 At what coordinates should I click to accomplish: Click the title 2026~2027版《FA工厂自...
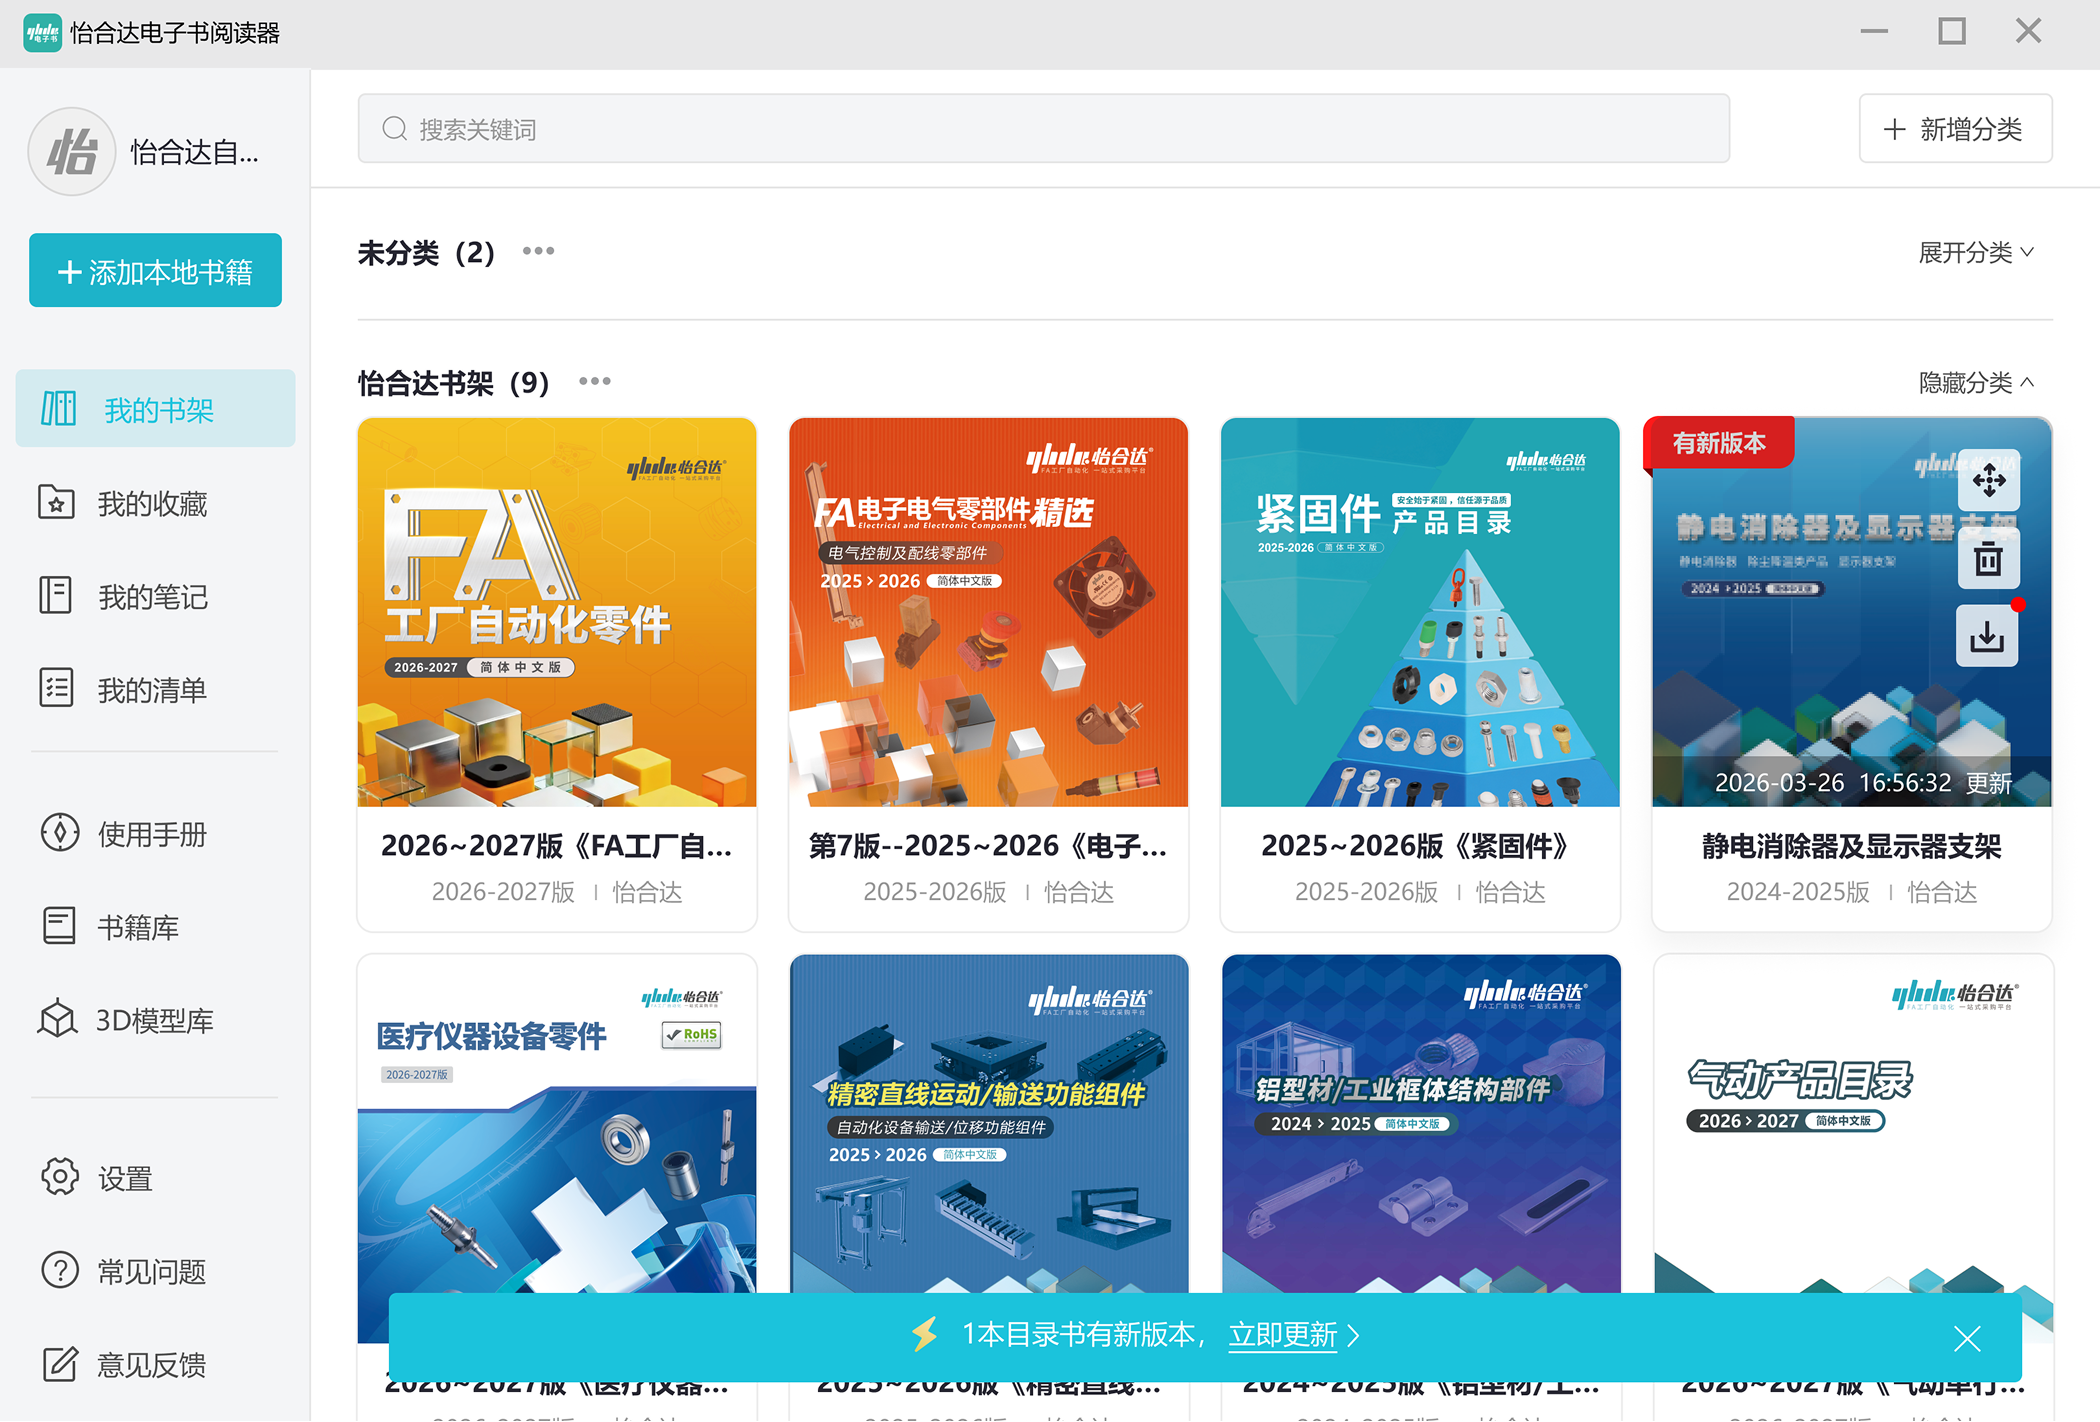(557, 846)
